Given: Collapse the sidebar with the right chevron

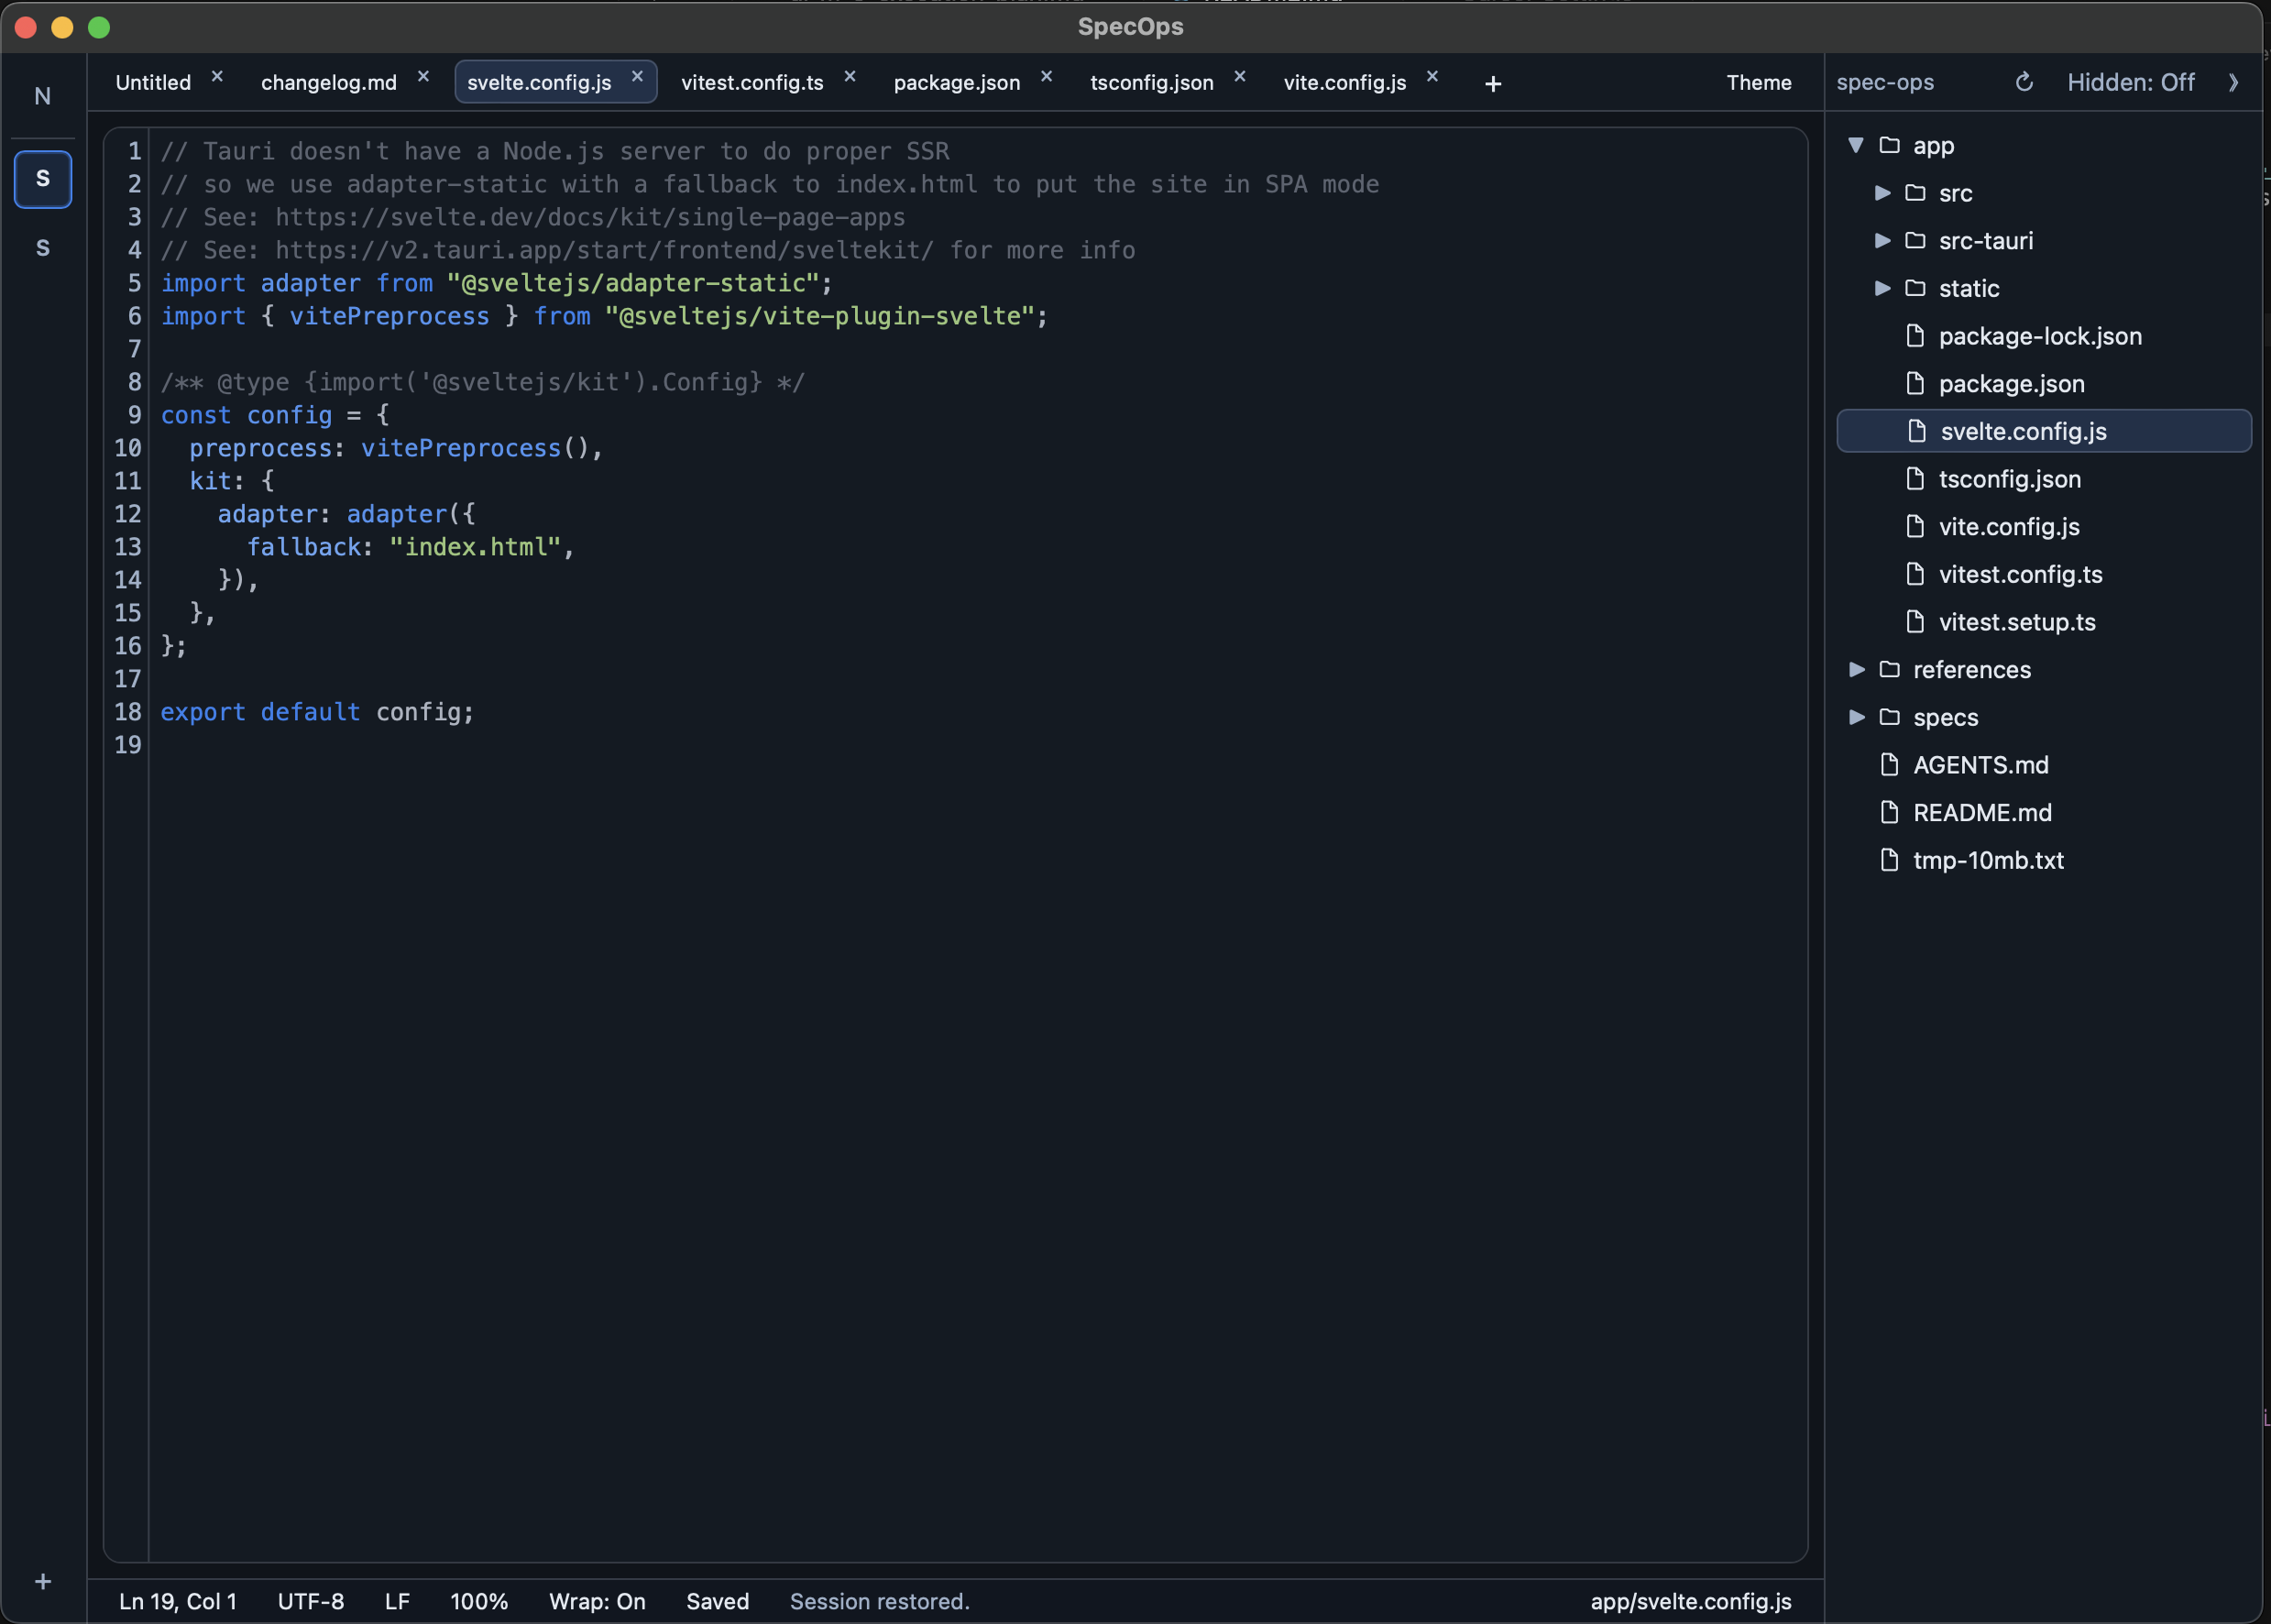Looking at the screenshot, I should coord(2233,82).
